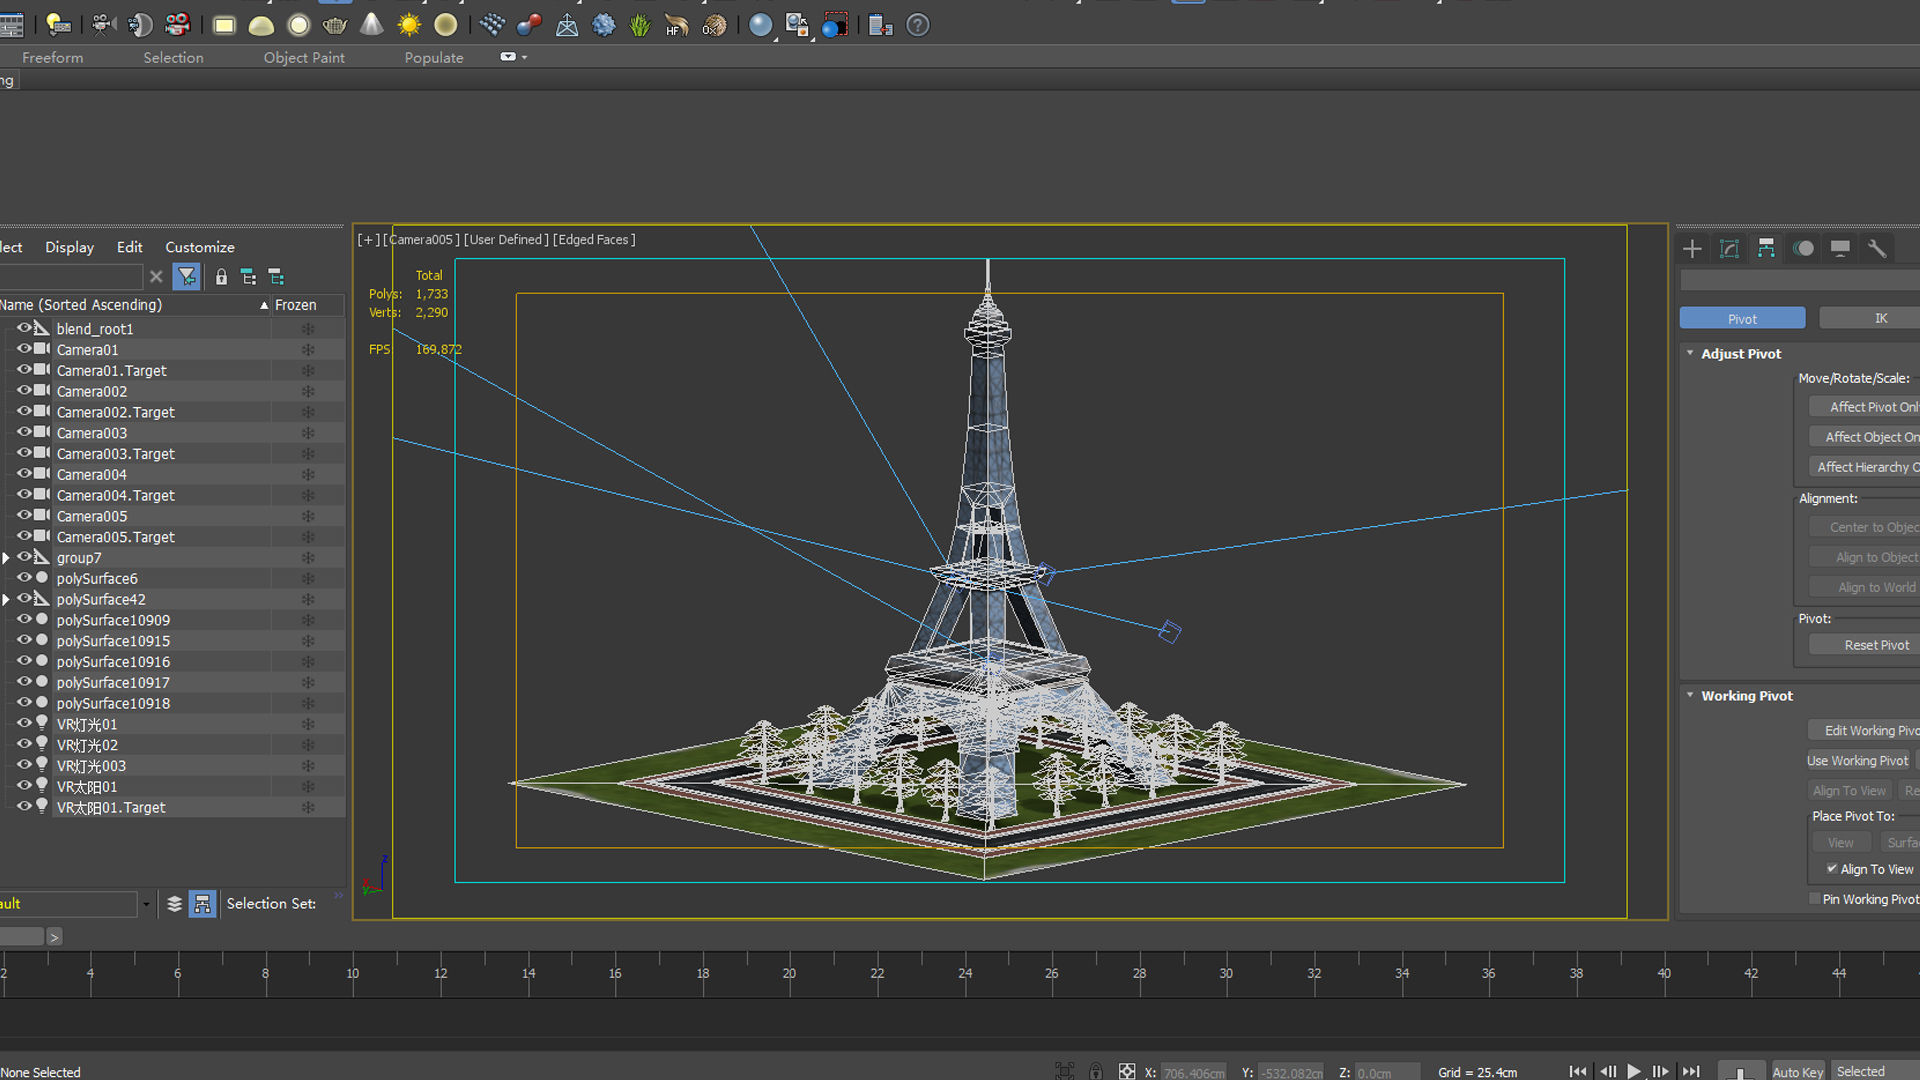Toggle visibility of polySurface6

click(x=23, y=577)
